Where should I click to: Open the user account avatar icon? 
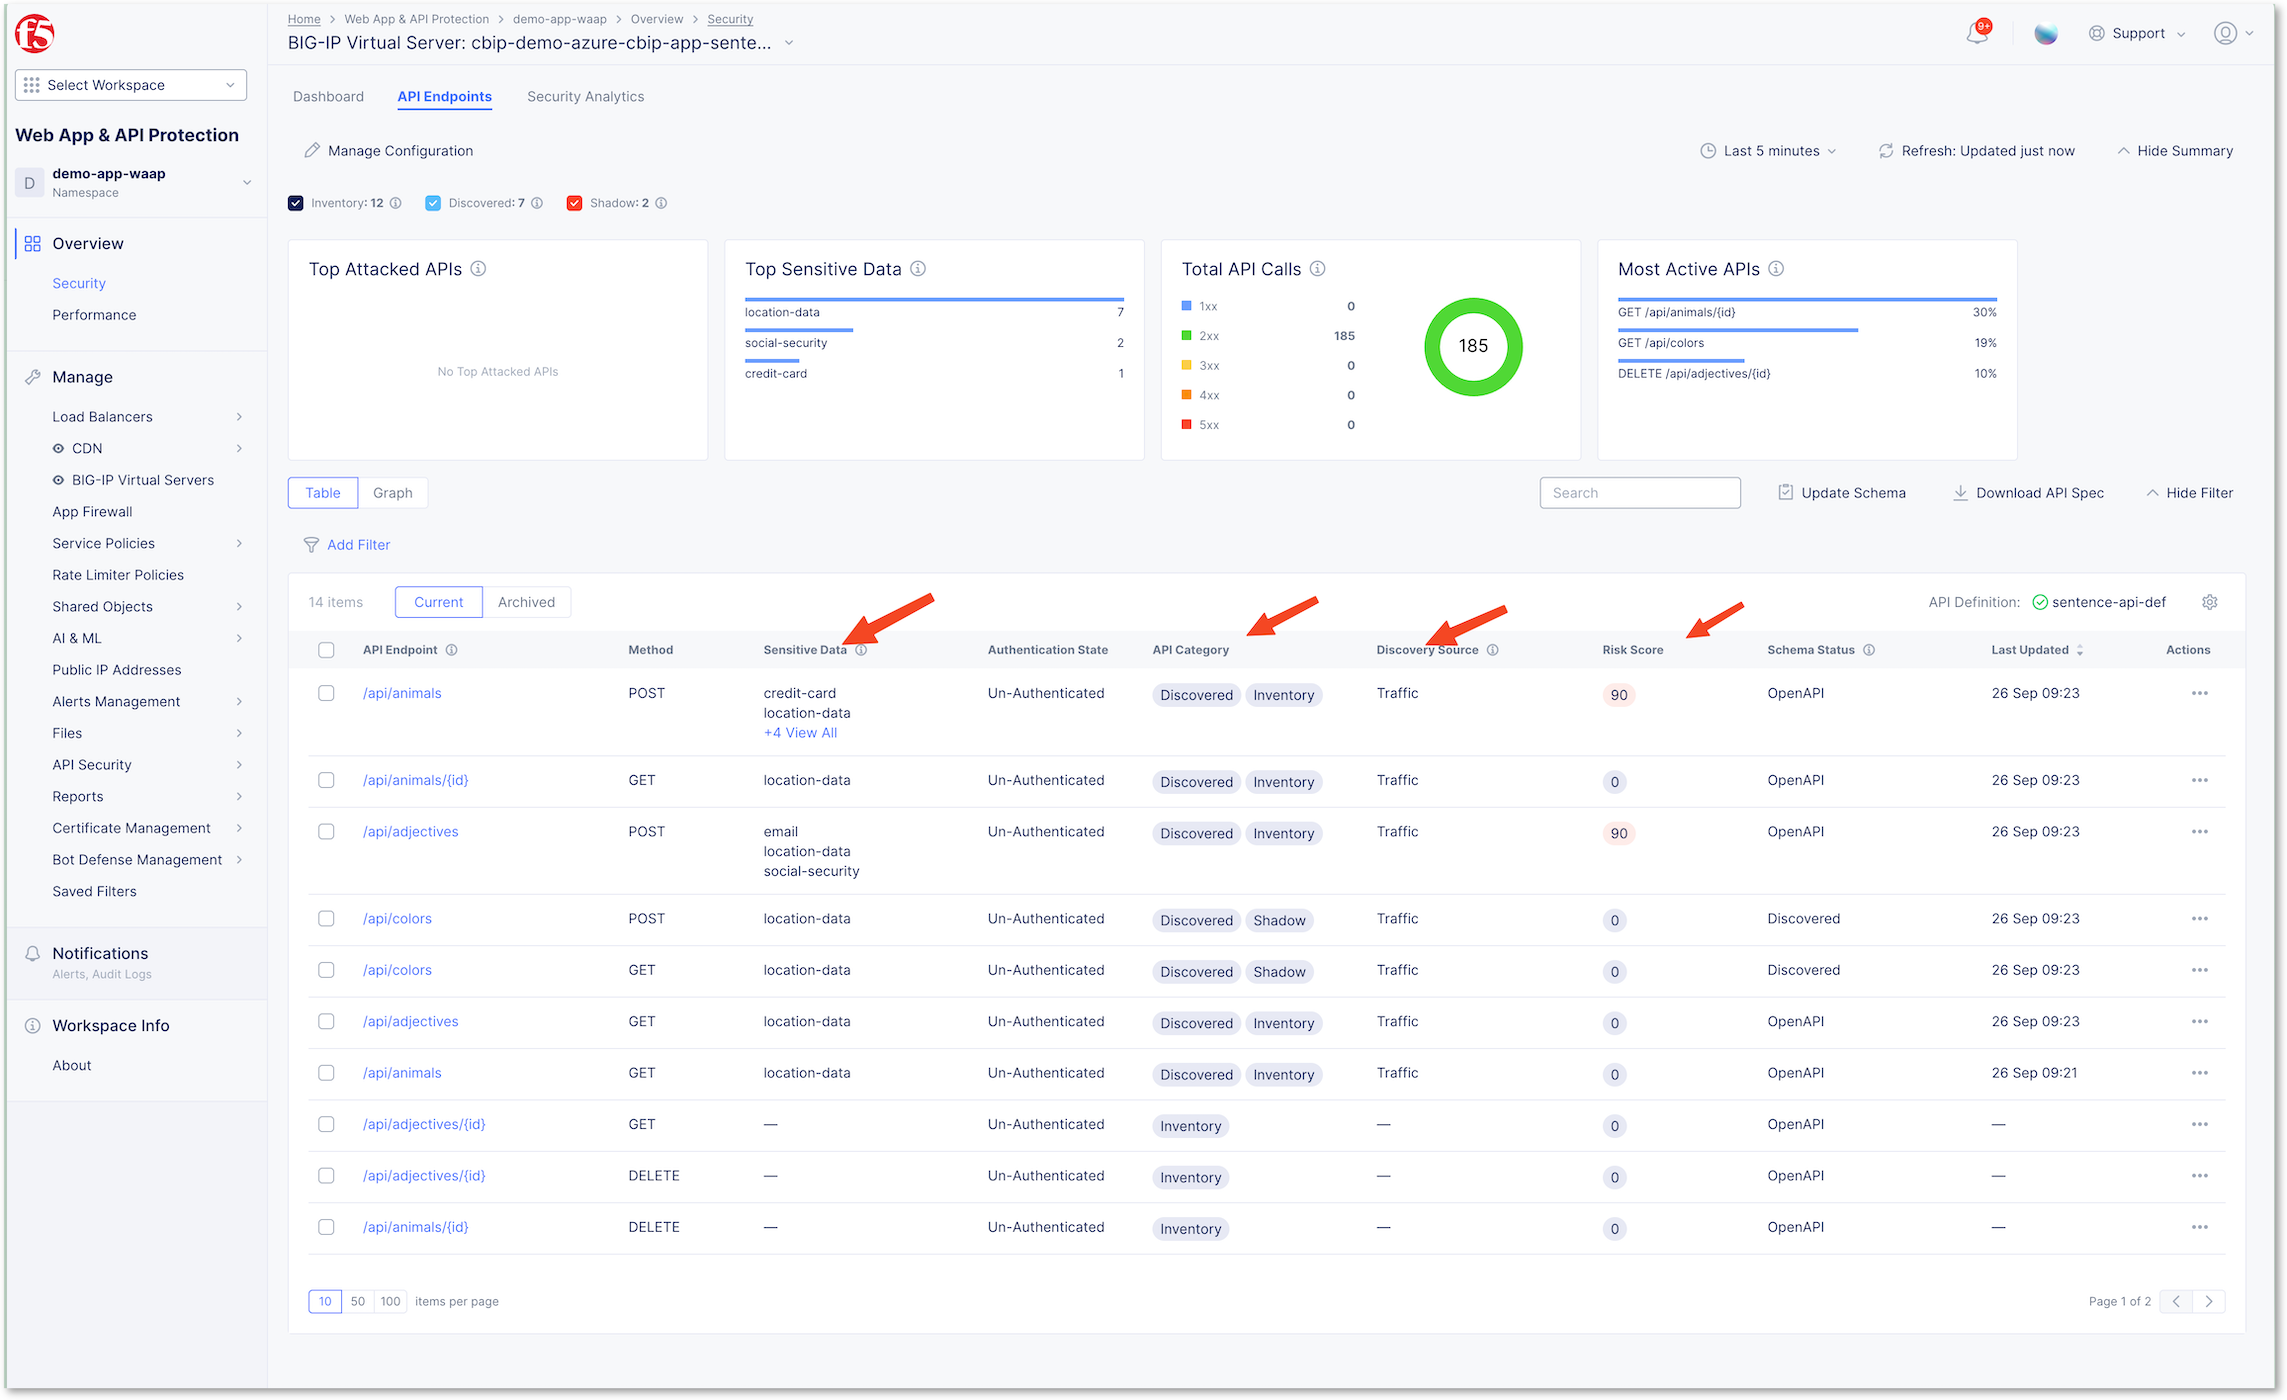pos(2225,33)
